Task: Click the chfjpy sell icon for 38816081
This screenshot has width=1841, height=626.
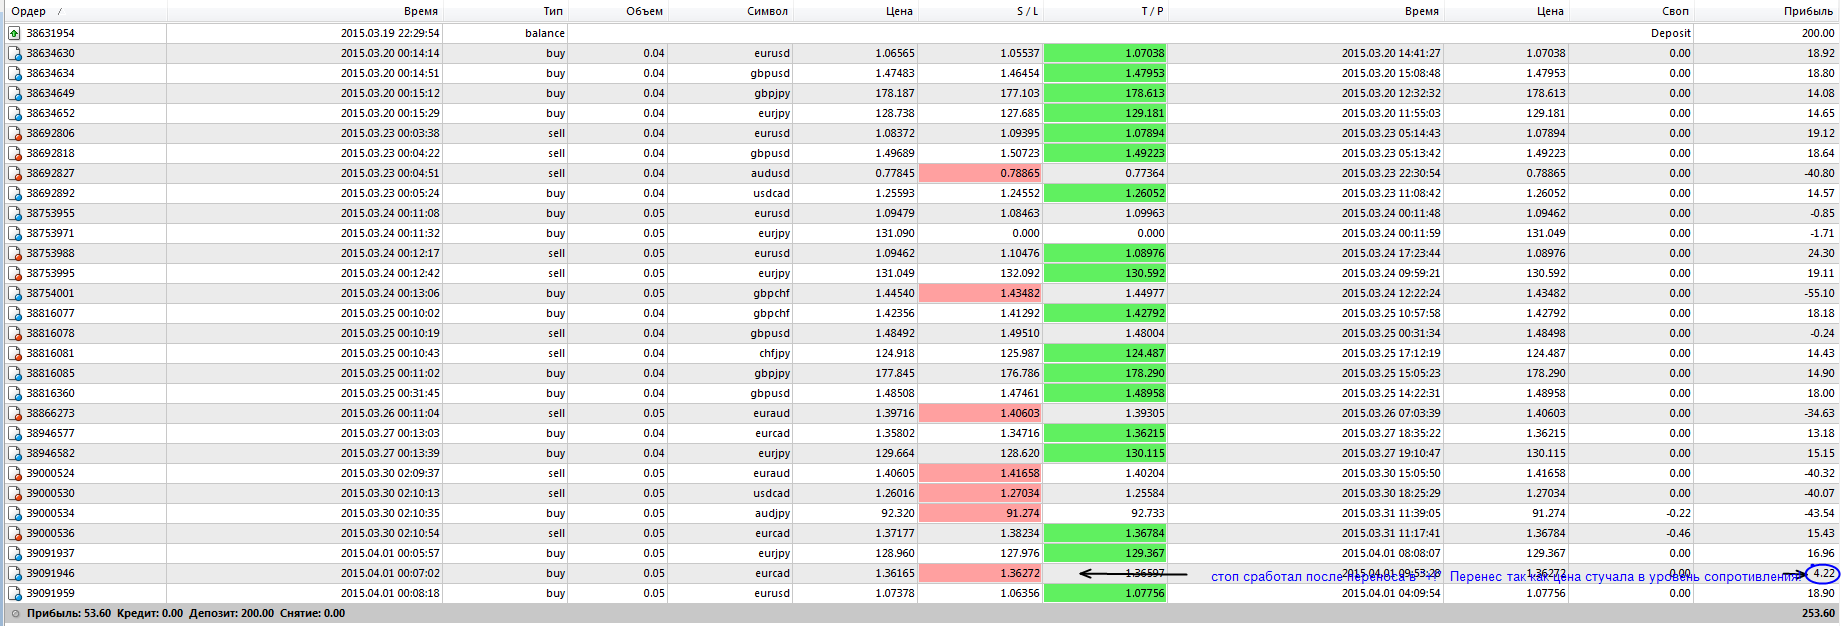Action: [14, 353]
